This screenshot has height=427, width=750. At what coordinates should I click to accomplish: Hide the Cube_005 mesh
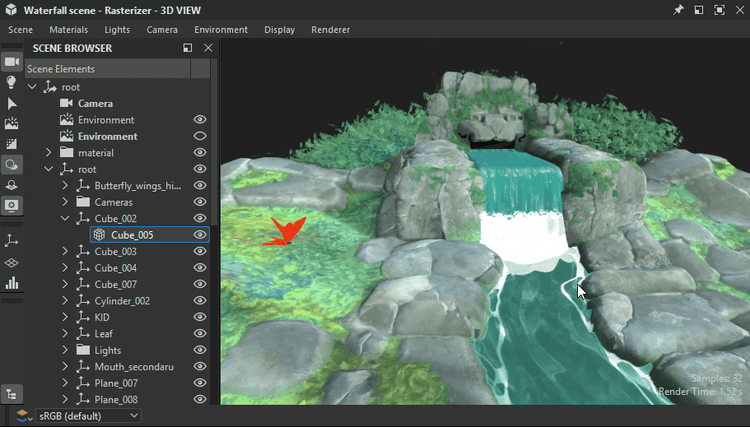click(x=200, y=235)
